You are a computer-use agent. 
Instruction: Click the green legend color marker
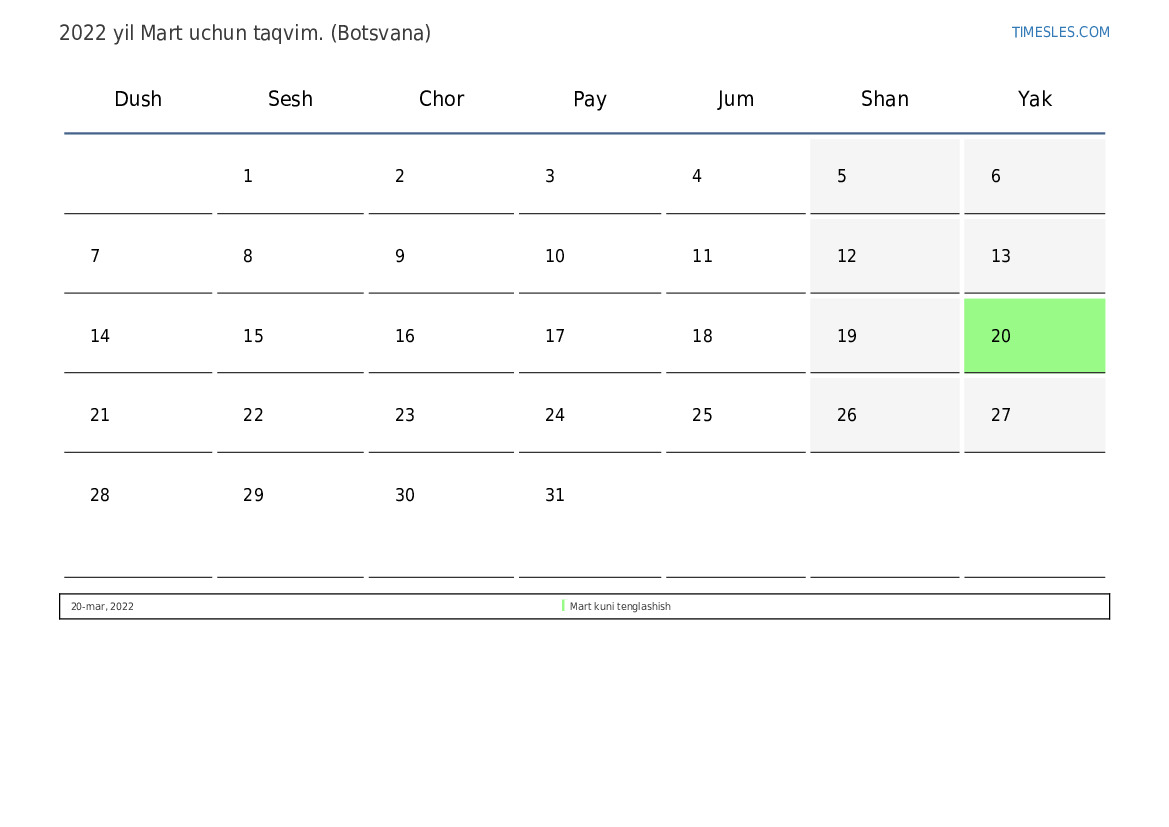point(563,606)
